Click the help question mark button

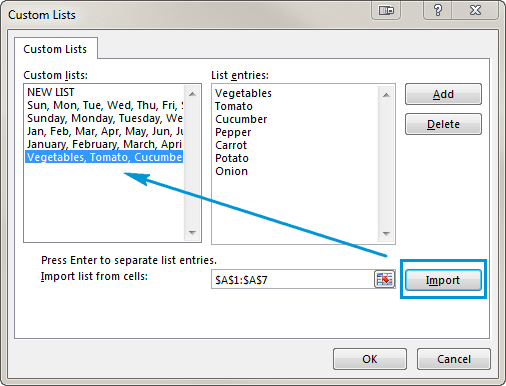point(438,10)
